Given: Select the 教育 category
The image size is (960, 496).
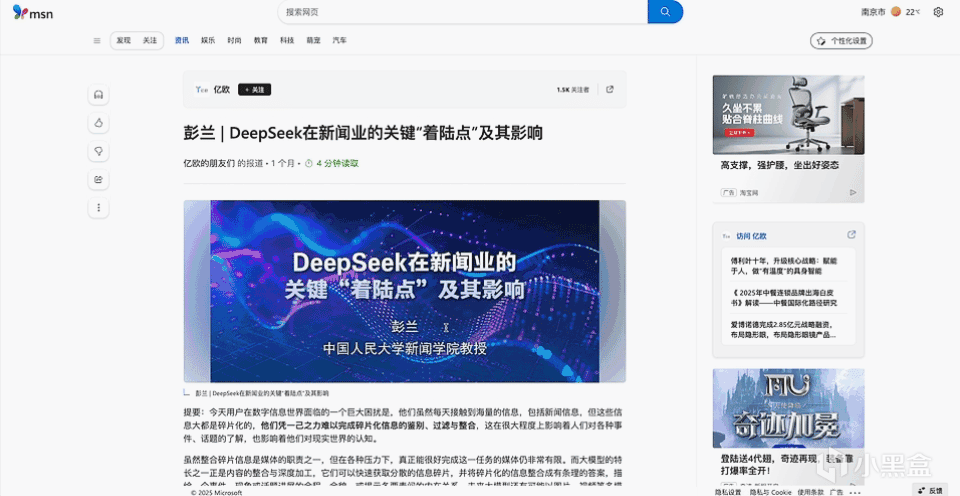Looking at the screenshot, I should (261, 40).
